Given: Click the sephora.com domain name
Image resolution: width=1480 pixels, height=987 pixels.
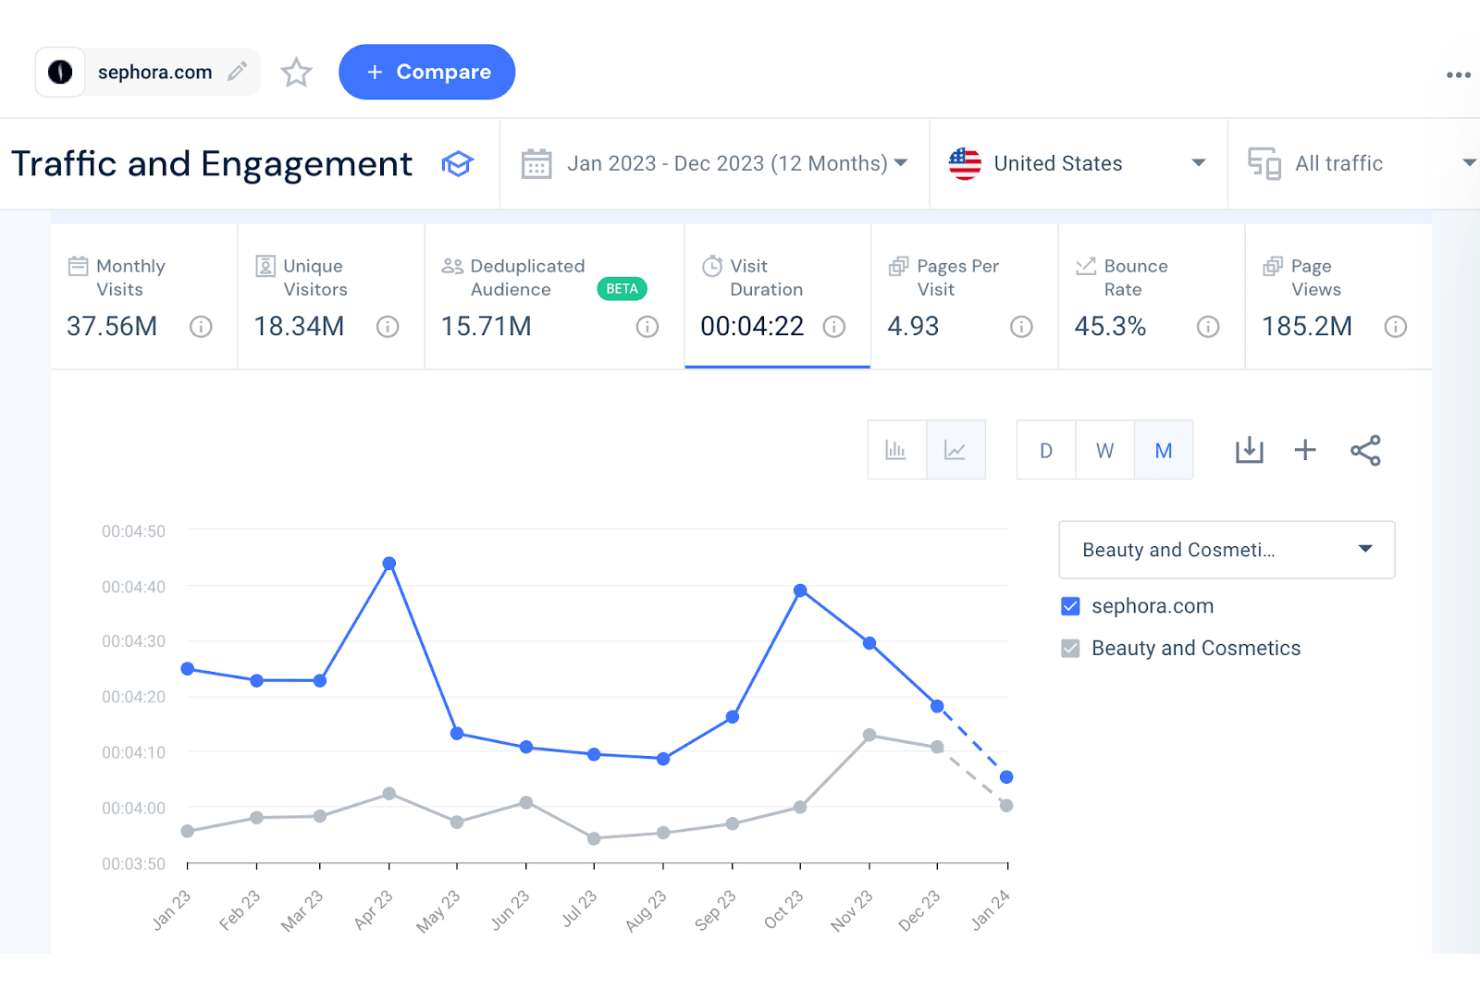Looking at the screenshot, I should click(x=155, y=72).
